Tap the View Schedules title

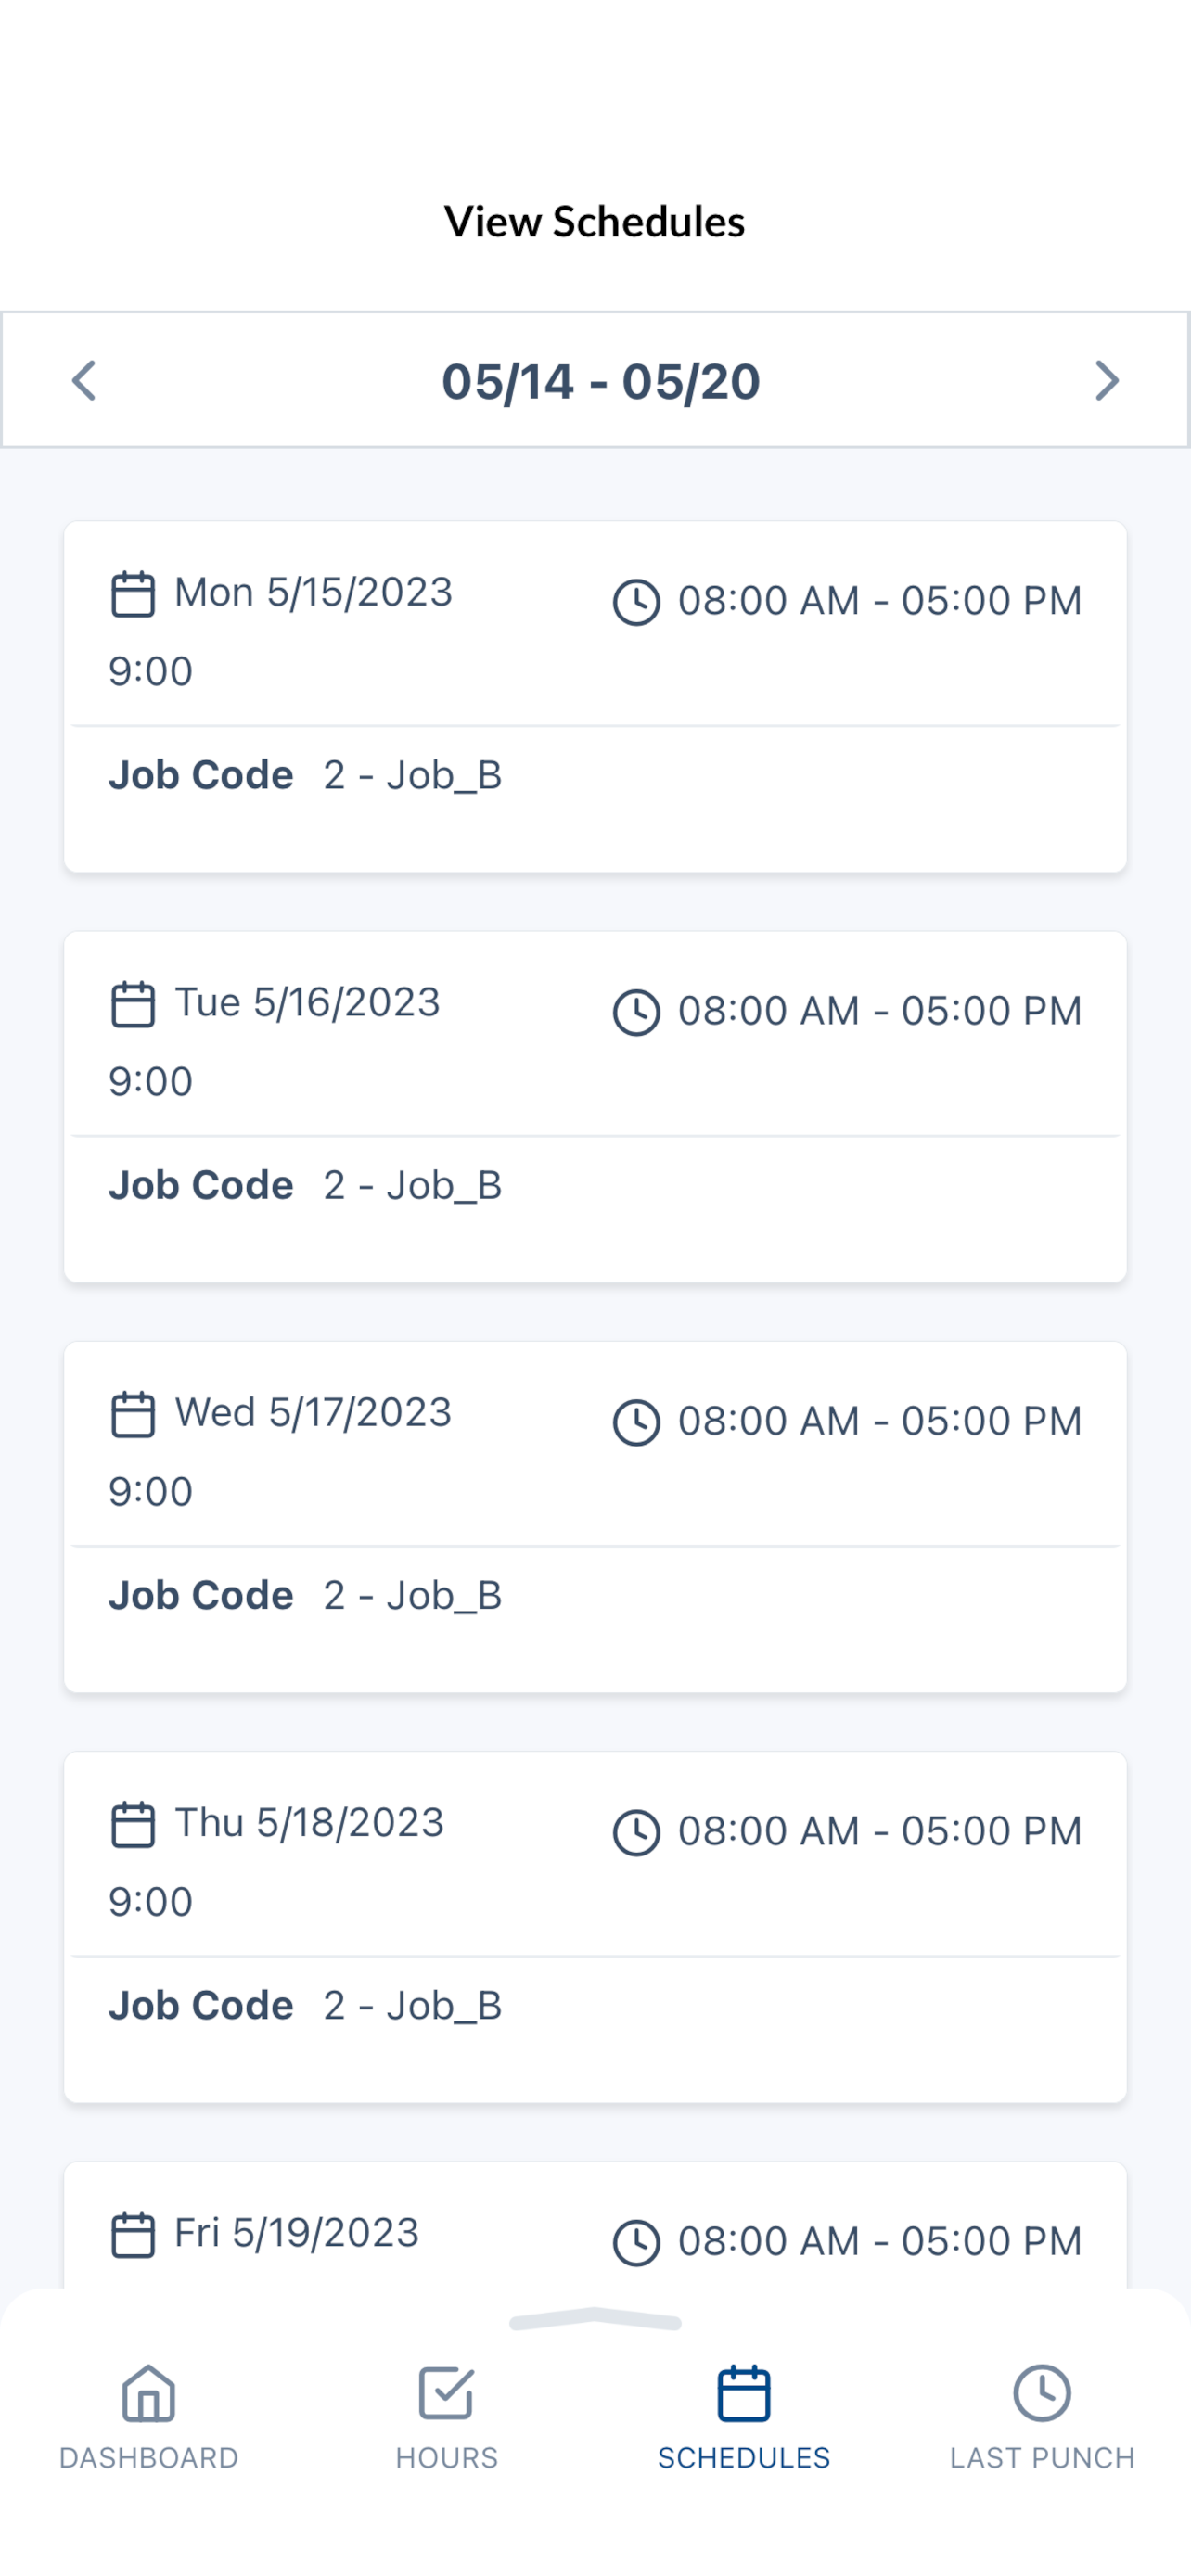point(595,221)
